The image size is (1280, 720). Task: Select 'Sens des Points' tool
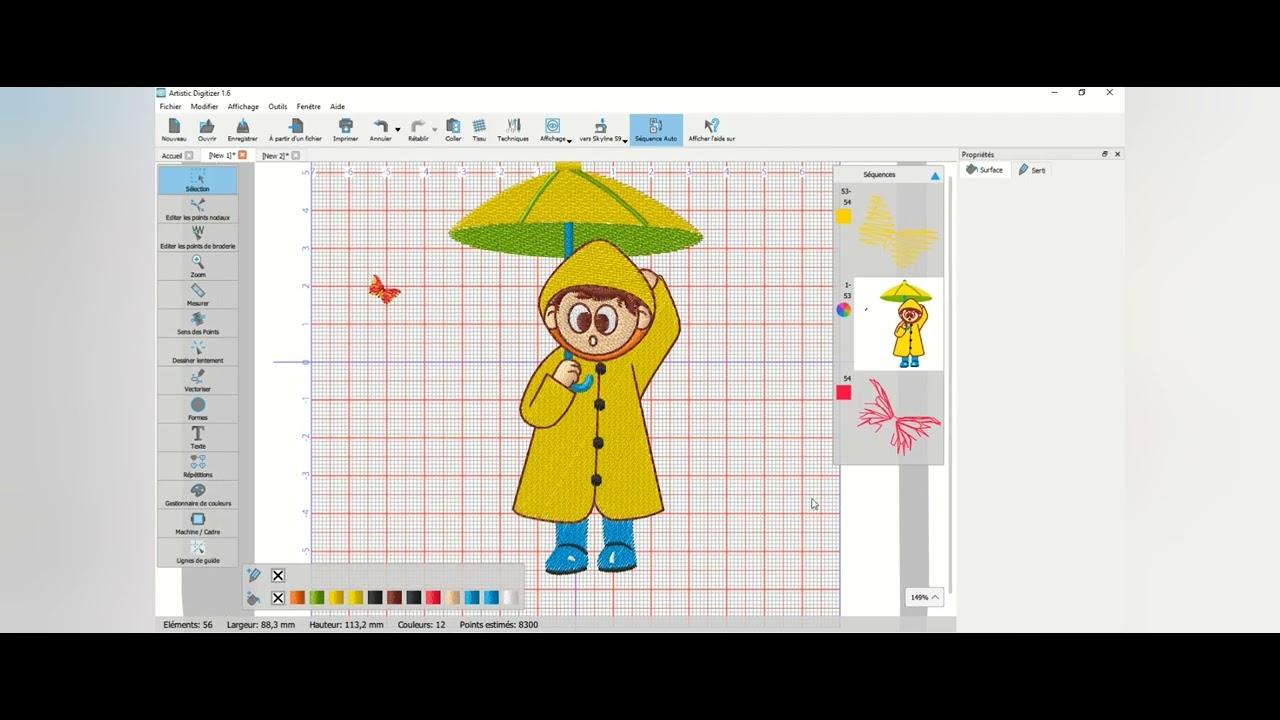(x=198, y=324)
